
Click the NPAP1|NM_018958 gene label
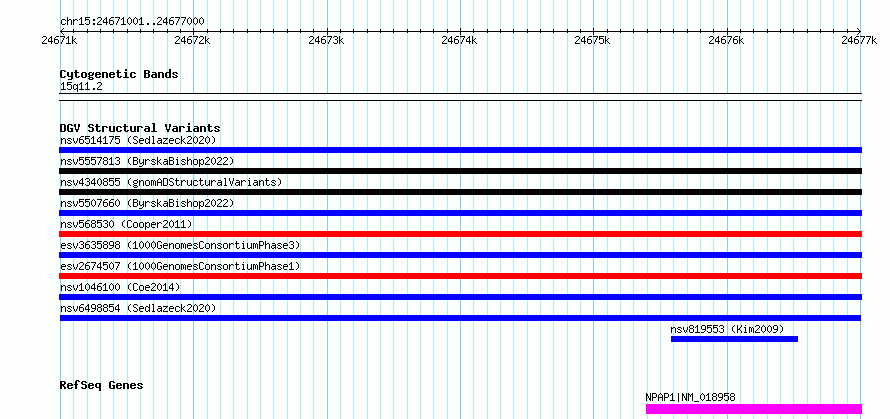click(690, 397)
